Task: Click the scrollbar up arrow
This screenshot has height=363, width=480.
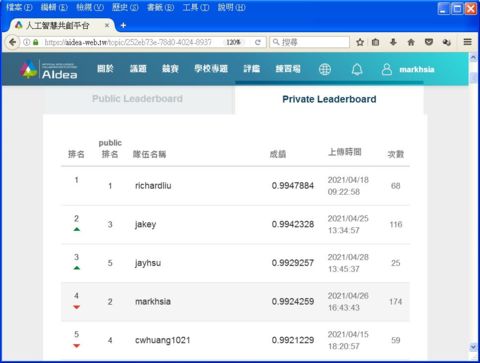Action: (x=473, y=58)
